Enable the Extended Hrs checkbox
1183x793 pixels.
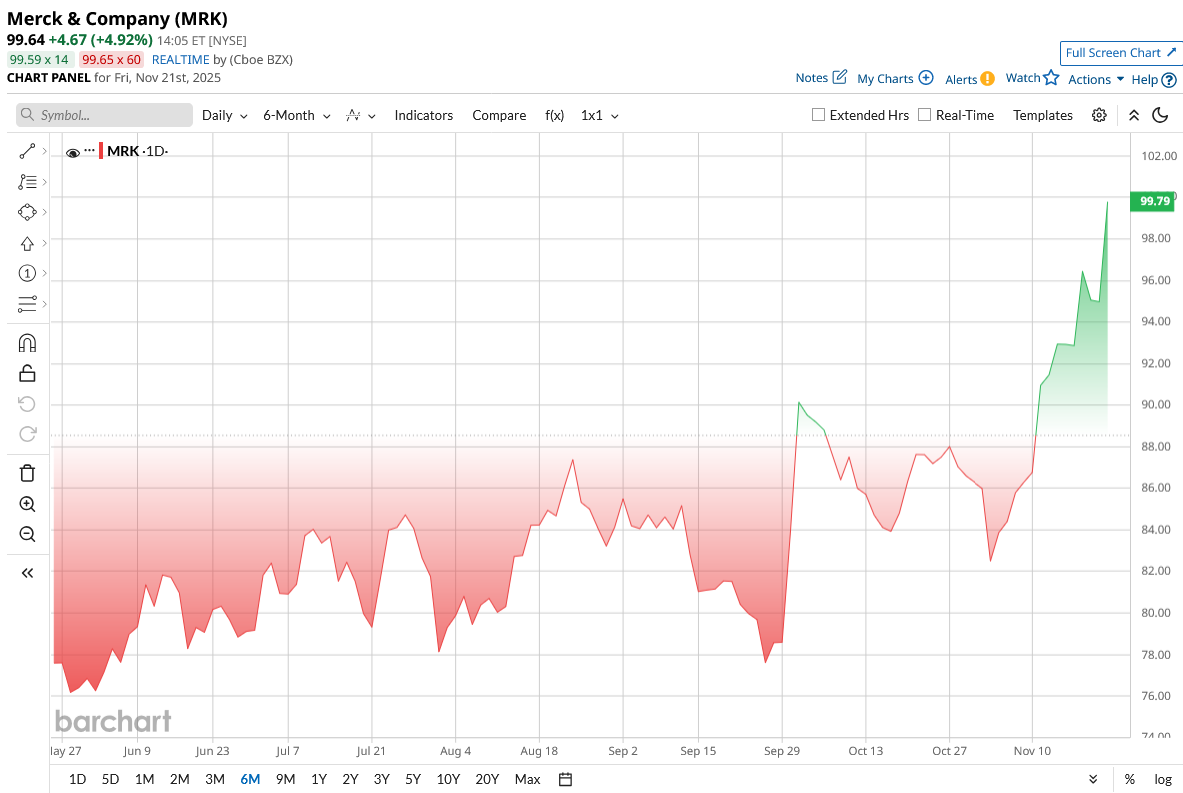pos(818,115)
